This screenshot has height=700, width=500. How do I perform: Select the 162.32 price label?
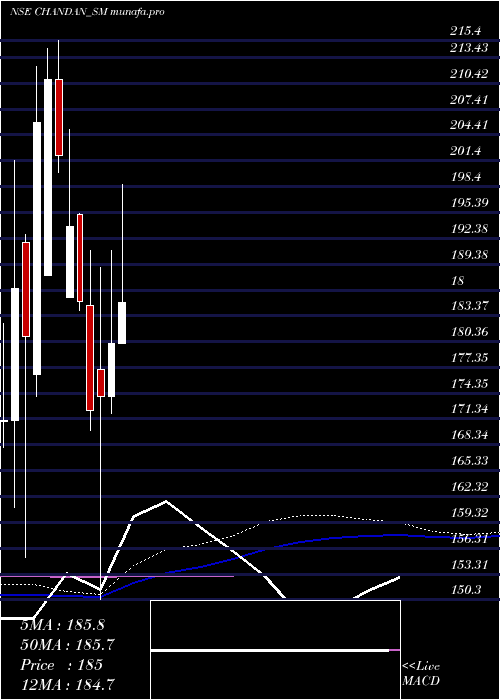pos(469,487)
